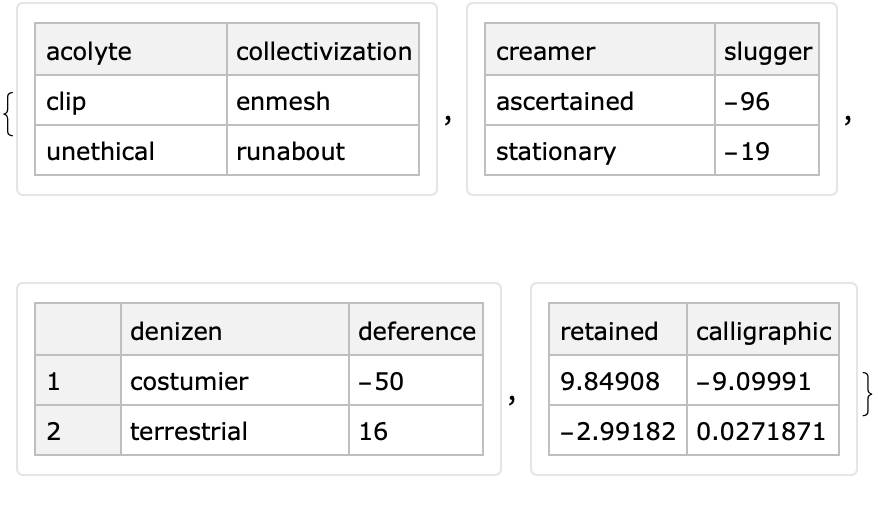Click the cell containing 0.0271871
878x508 pixels.
pos(763,431)
